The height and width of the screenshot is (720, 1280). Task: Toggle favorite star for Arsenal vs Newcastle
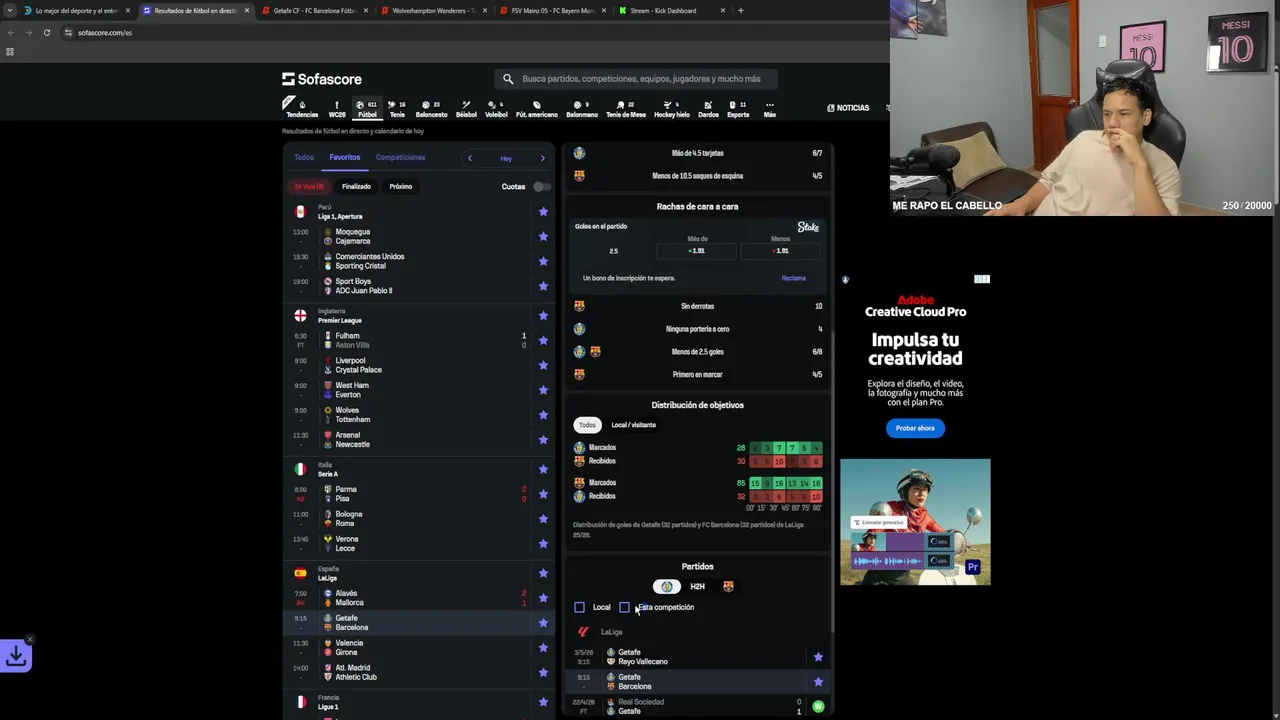click(543, 439)
